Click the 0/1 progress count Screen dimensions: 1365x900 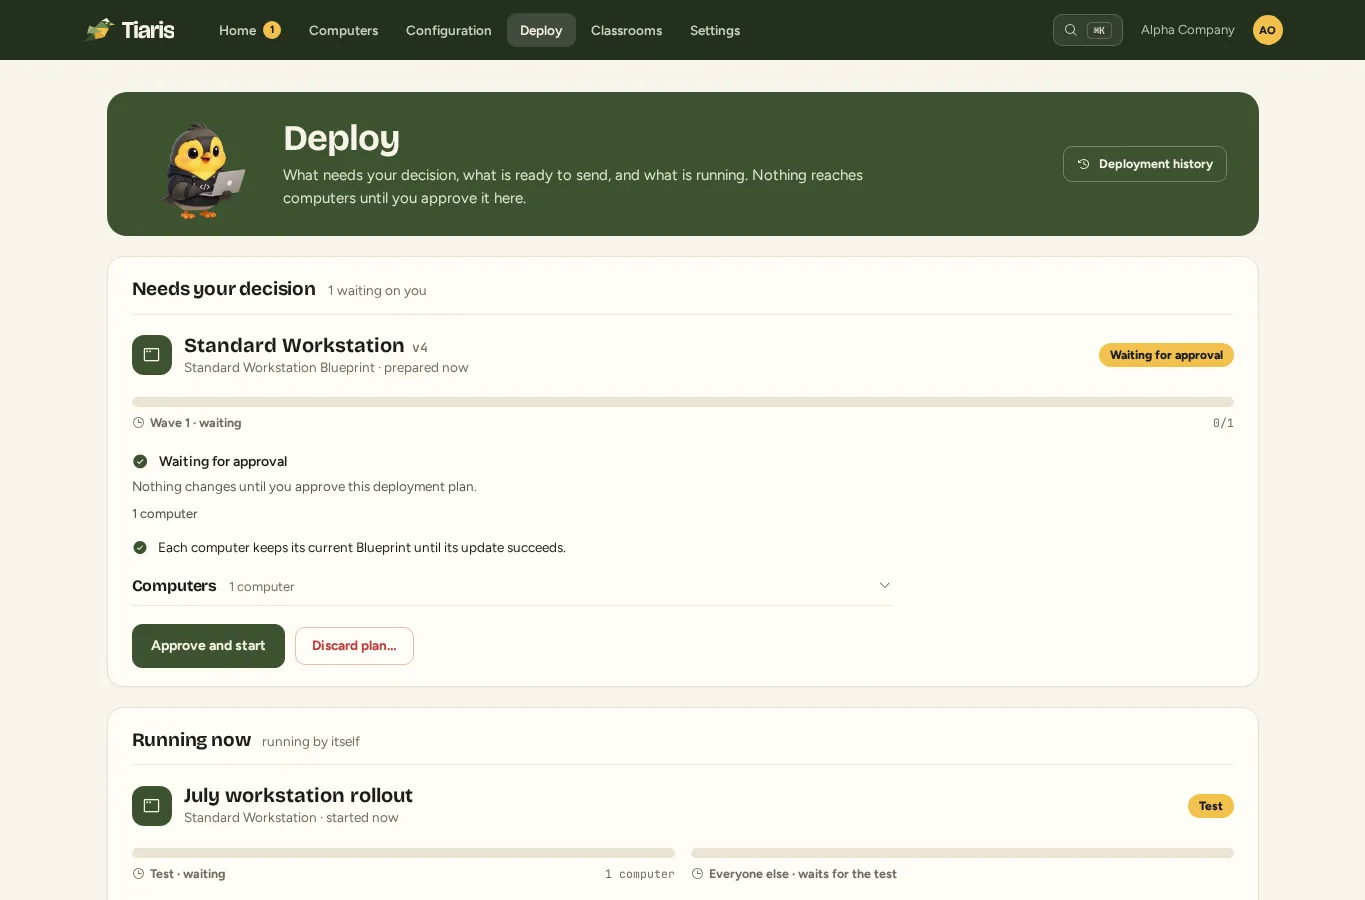[1223, 423]
